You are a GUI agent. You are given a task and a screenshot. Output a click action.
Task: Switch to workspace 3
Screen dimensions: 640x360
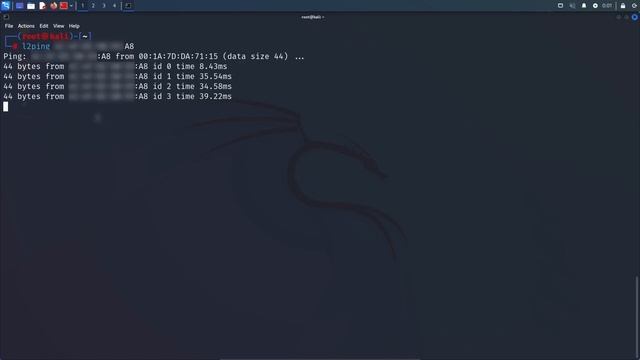pos(104,6)
